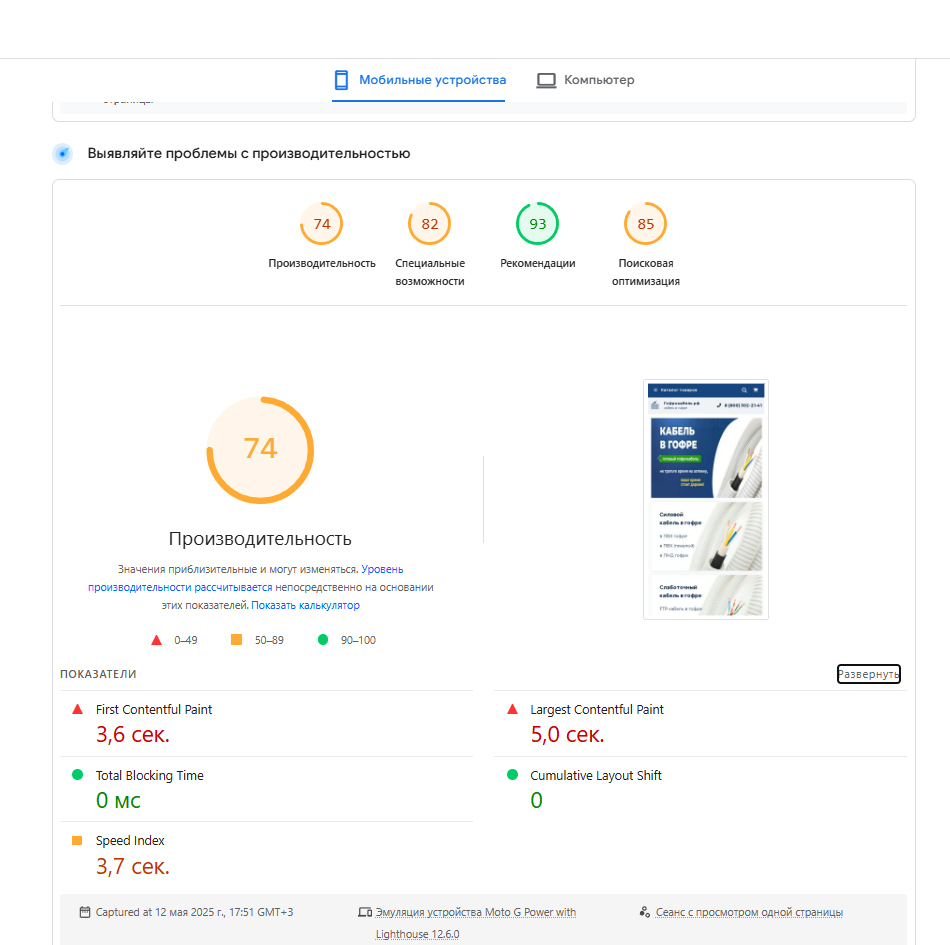950x945 pixels.
Task: Click the mobile page screenshot thumbnail
Action: (706, 498)
